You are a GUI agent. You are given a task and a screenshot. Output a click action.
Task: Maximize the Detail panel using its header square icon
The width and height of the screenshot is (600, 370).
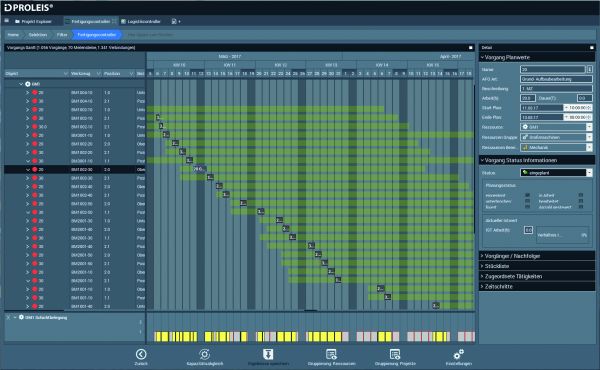pyautogui.click(x=592, y=47)
